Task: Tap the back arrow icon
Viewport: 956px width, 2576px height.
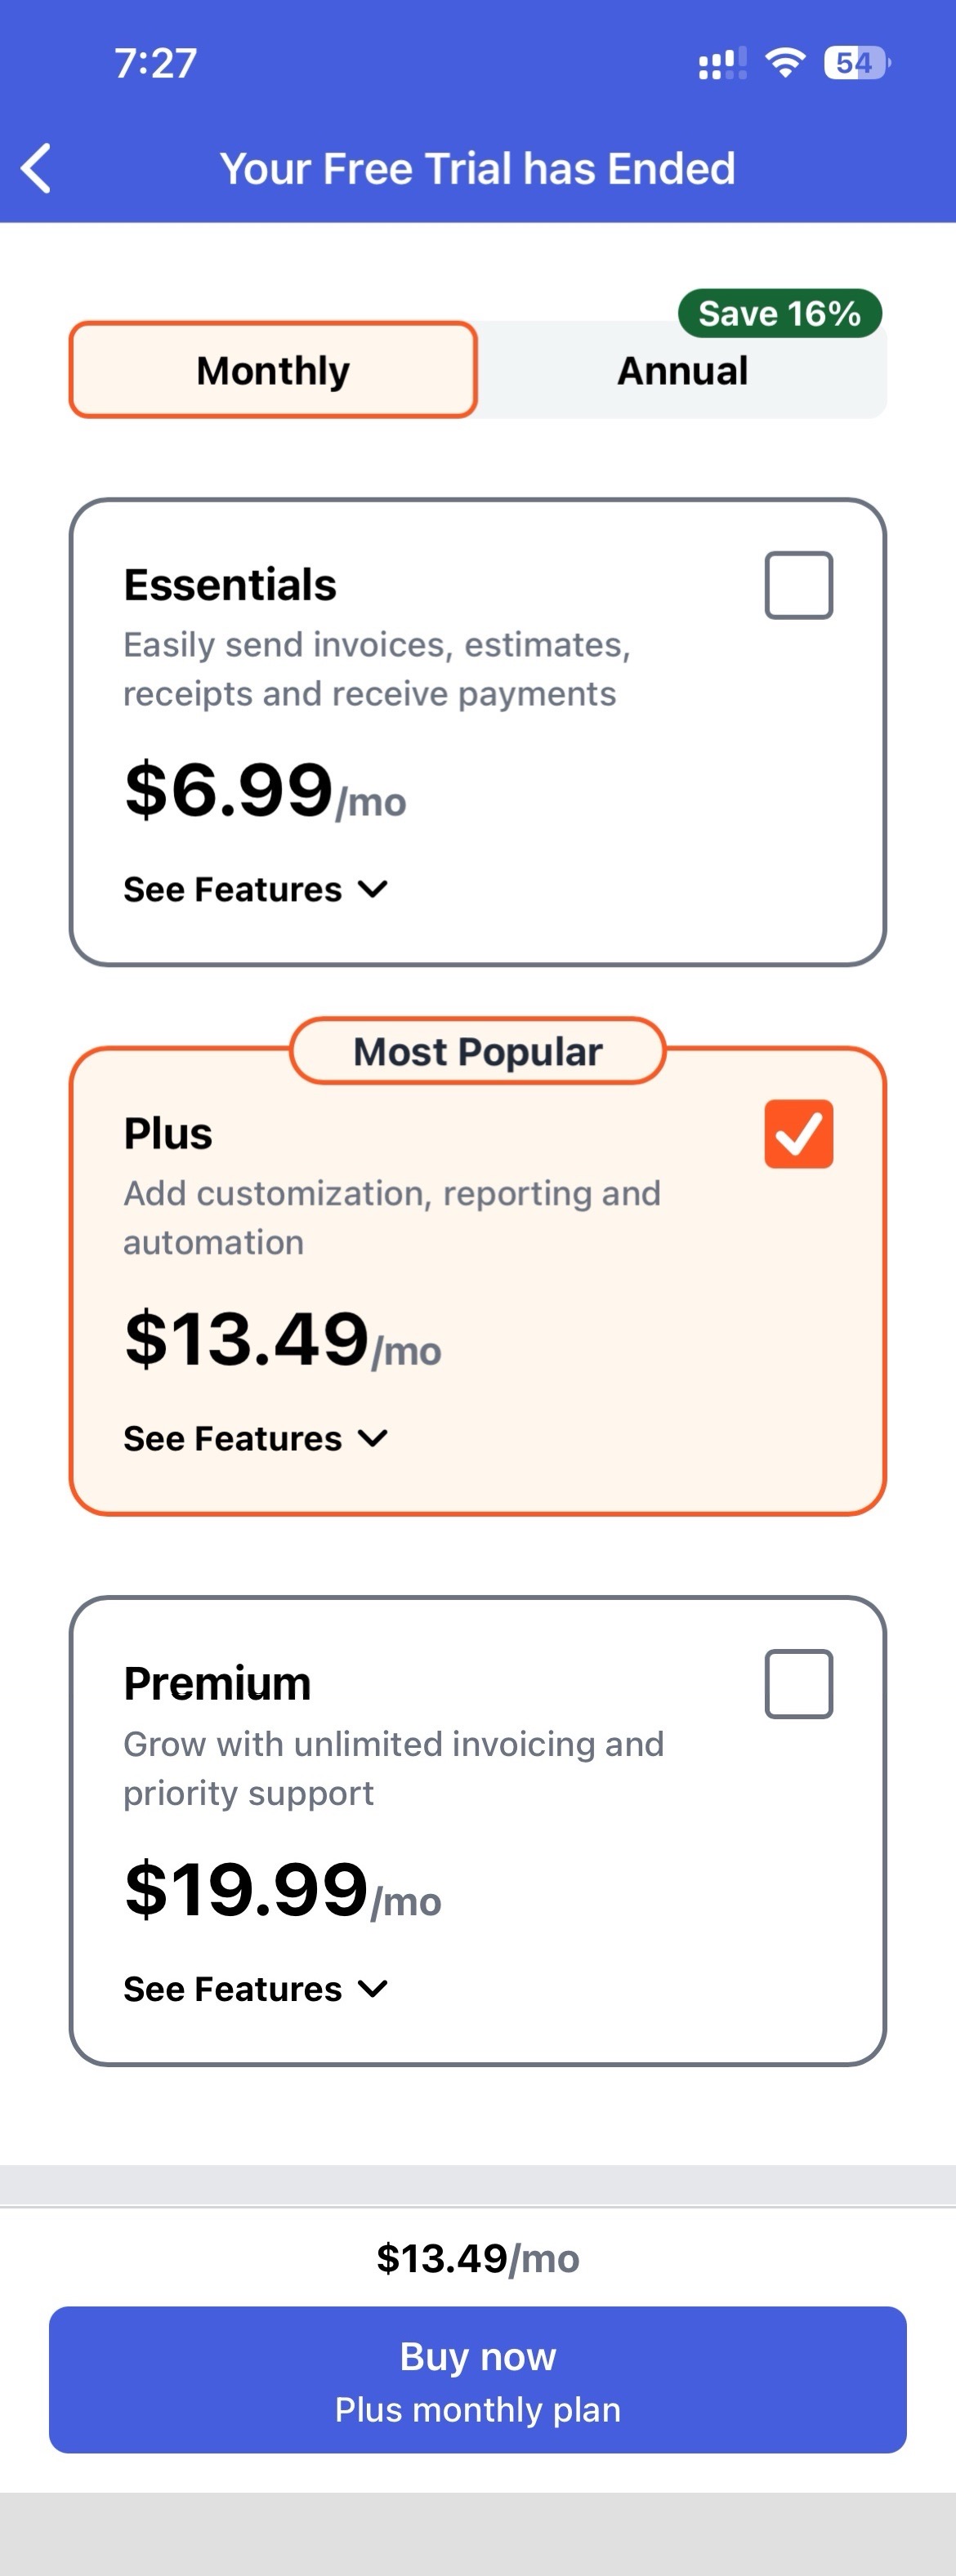Action: tap(37, 168)
